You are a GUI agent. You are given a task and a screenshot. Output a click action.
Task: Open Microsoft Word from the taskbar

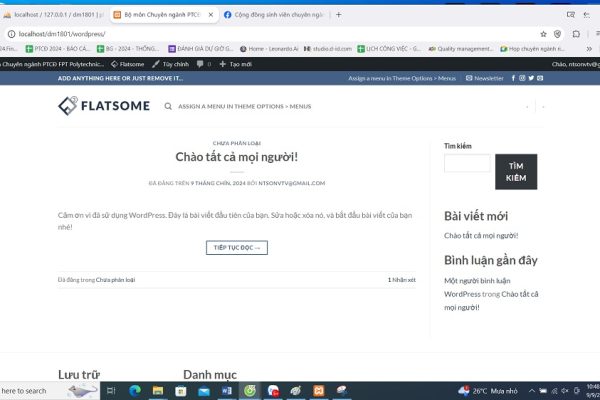coord(227,391)
